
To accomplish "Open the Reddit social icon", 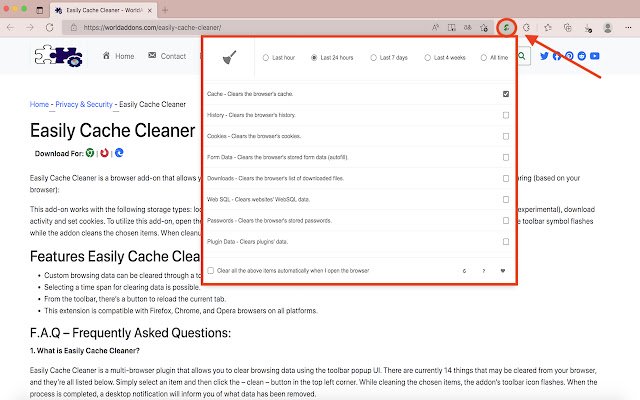I will pyautogui.click(x=582, y=56).
